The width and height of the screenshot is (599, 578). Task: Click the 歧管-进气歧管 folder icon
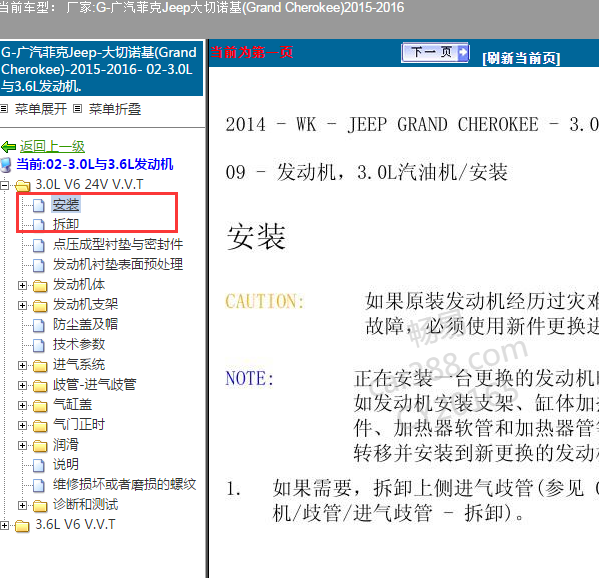click(40, 385)
